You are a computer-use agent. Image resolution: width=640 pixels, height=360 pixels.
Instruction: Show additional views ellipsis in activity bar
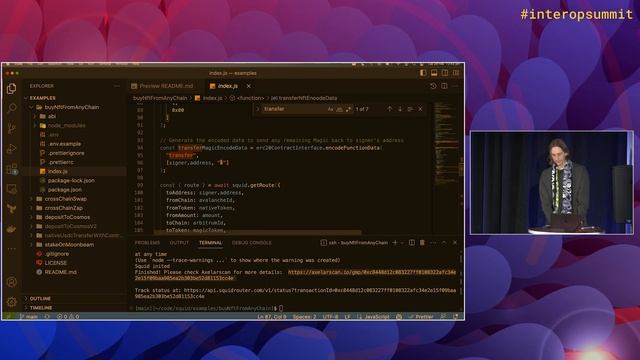[11, 248]
